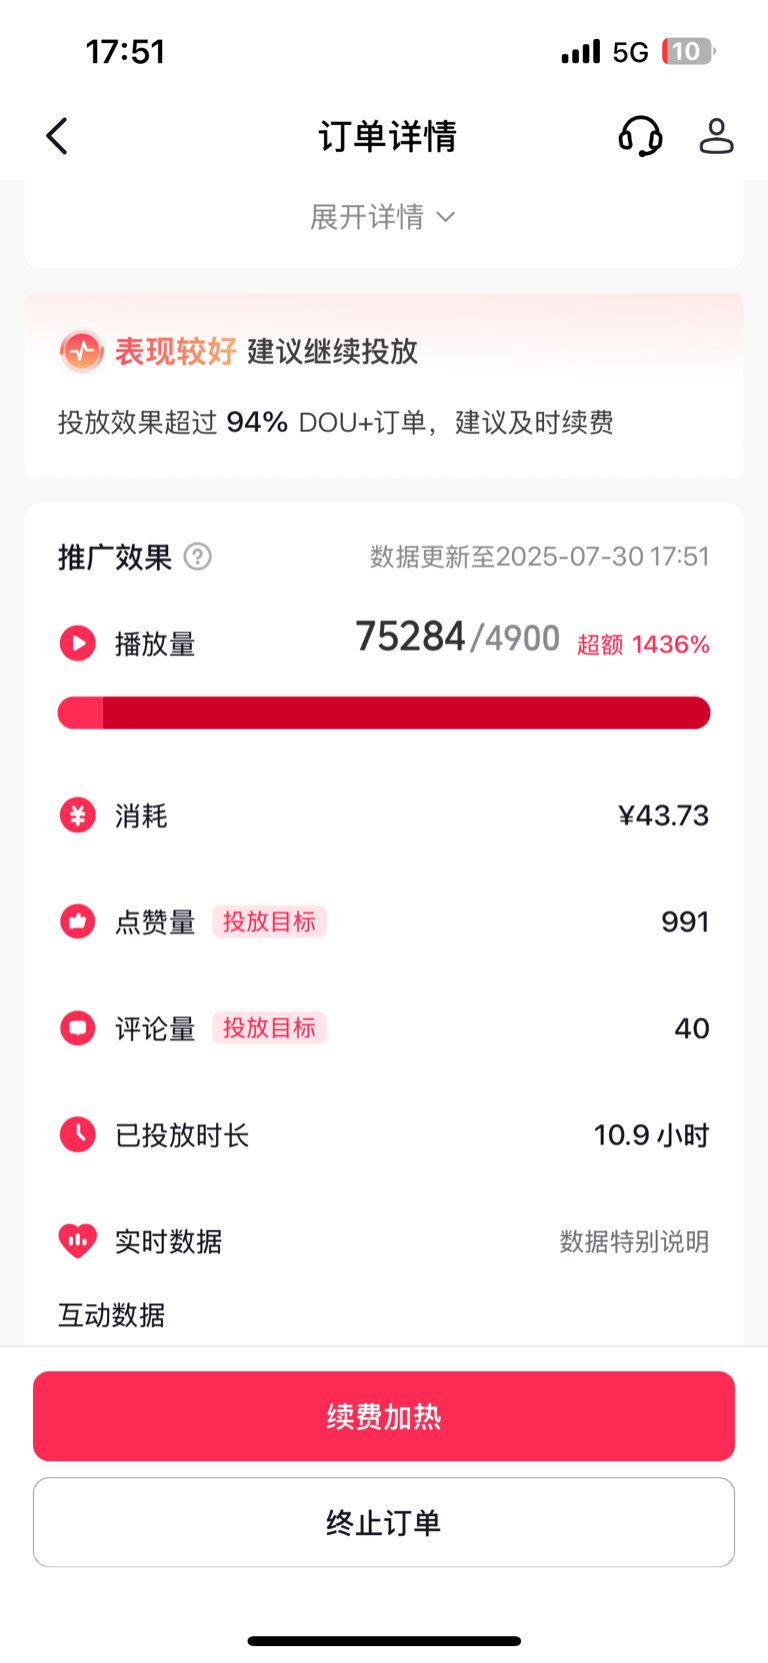Viewport: 768px width, 1663px height.
Task: Tap the 消耗 yen icon
Action: coord(78,815)
